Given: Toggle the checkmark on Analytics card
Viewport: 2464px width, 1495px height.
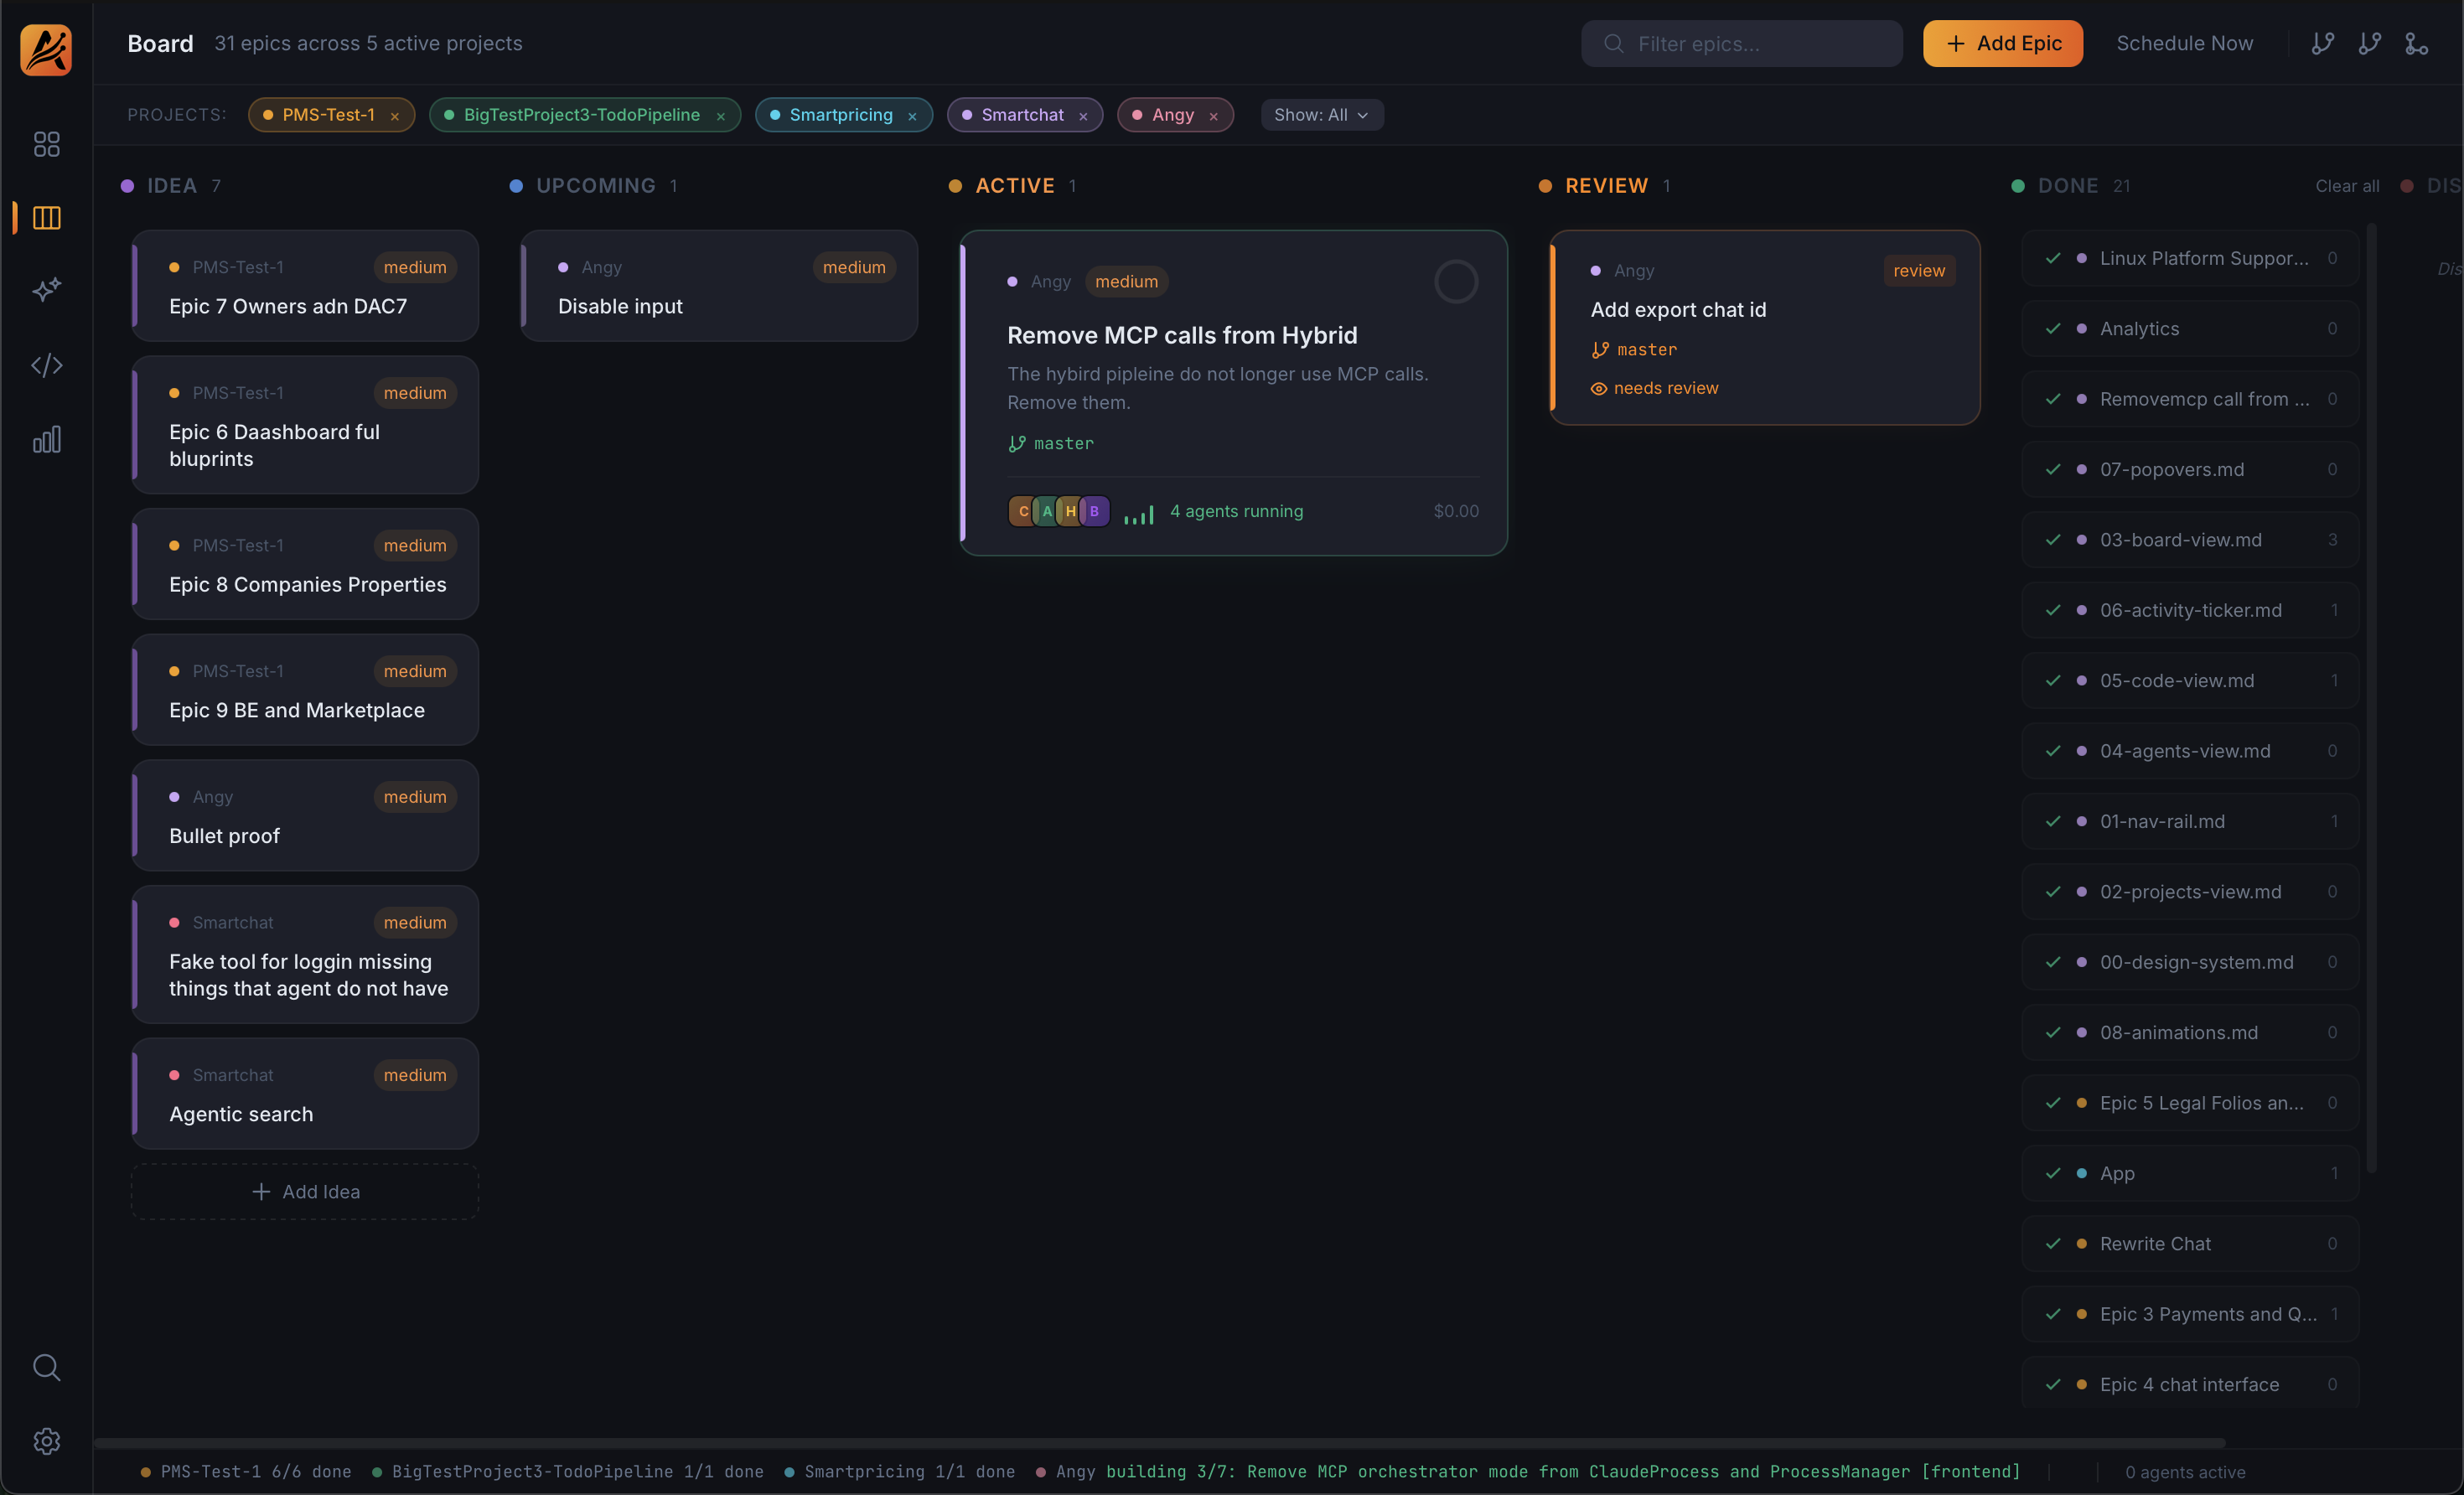Looking at the screenshot, I should tap(2053, 328).
